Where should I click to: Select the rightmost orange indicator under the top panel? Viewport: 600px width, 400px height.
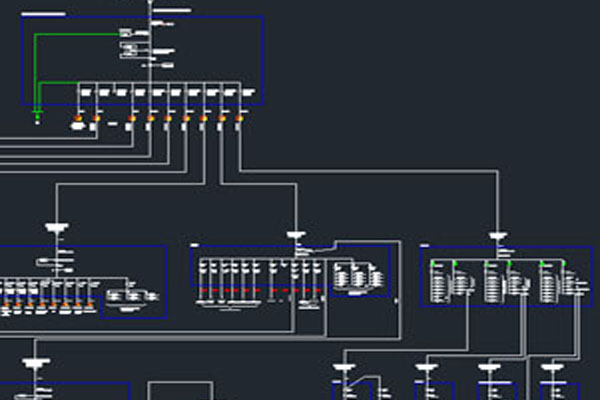point(240,119)
